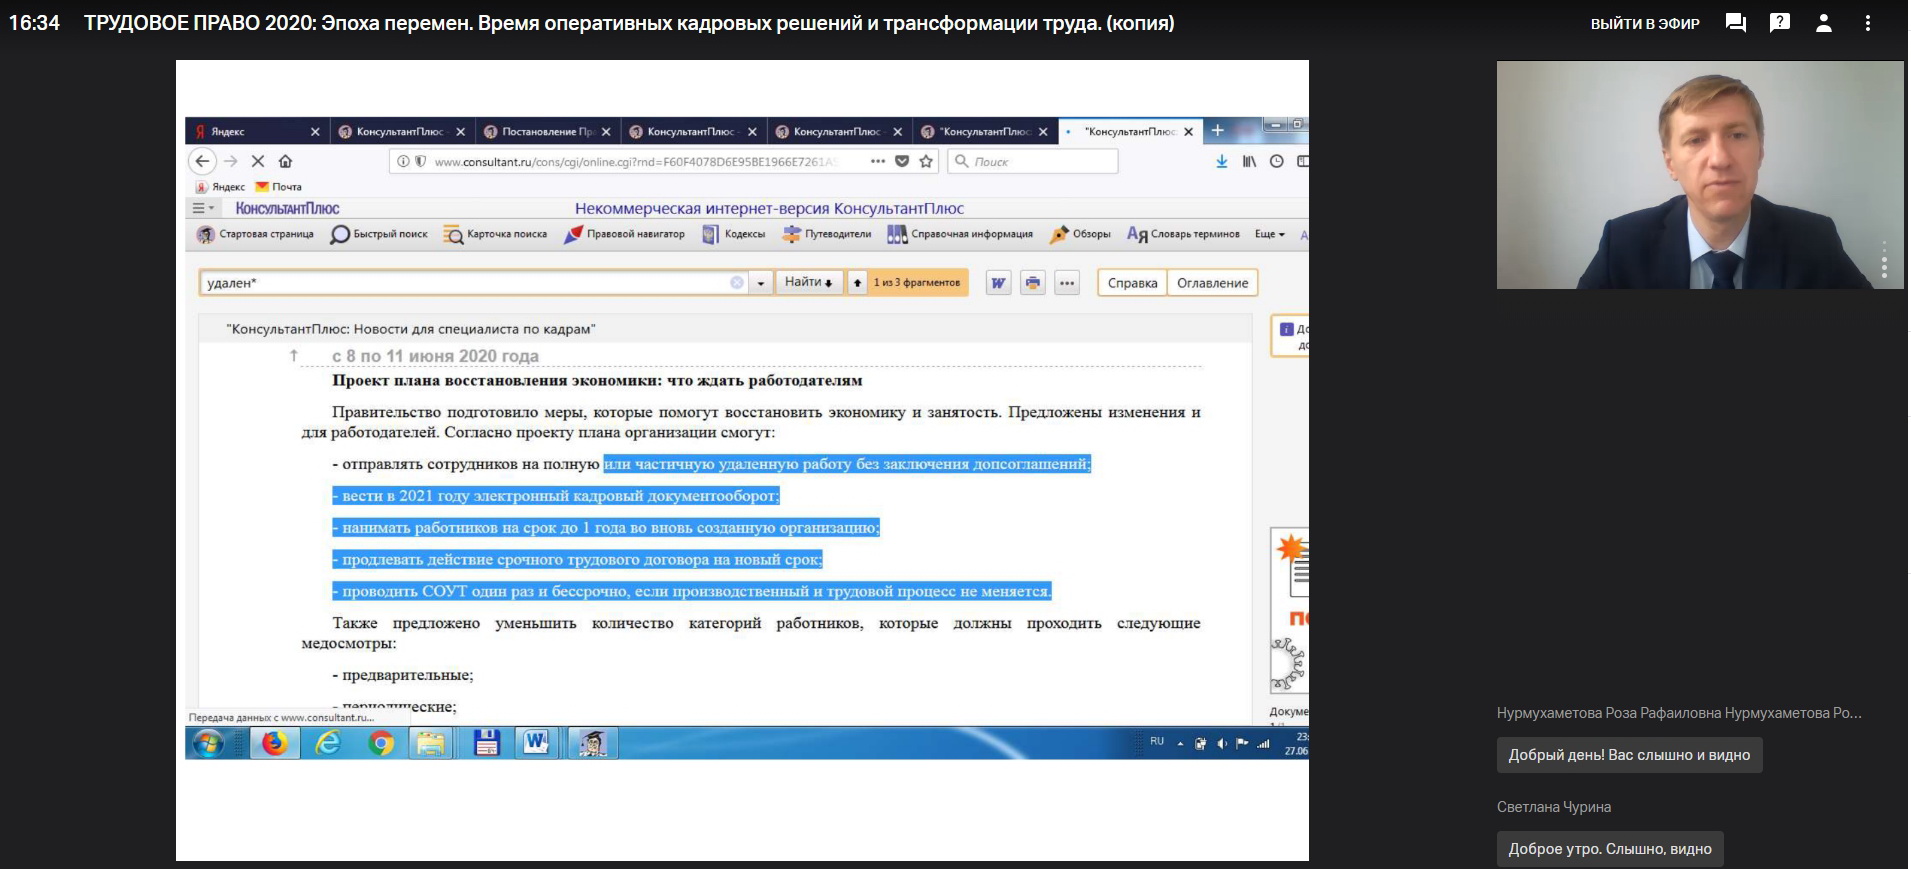Screen dimensions: 1911x869
Task: Open the Яндекс bookmark
Action: click(x=220, y=187)
